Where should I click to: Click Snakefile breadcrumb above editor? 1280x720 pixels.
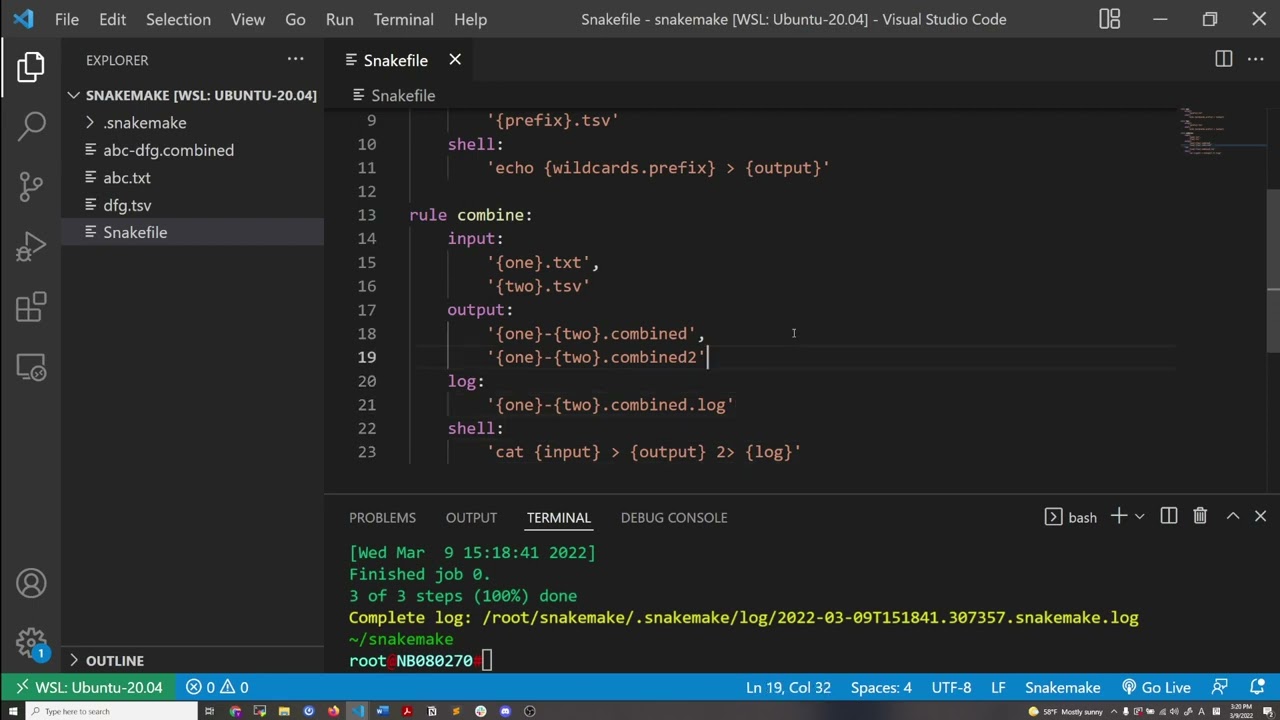coord(394,95)
